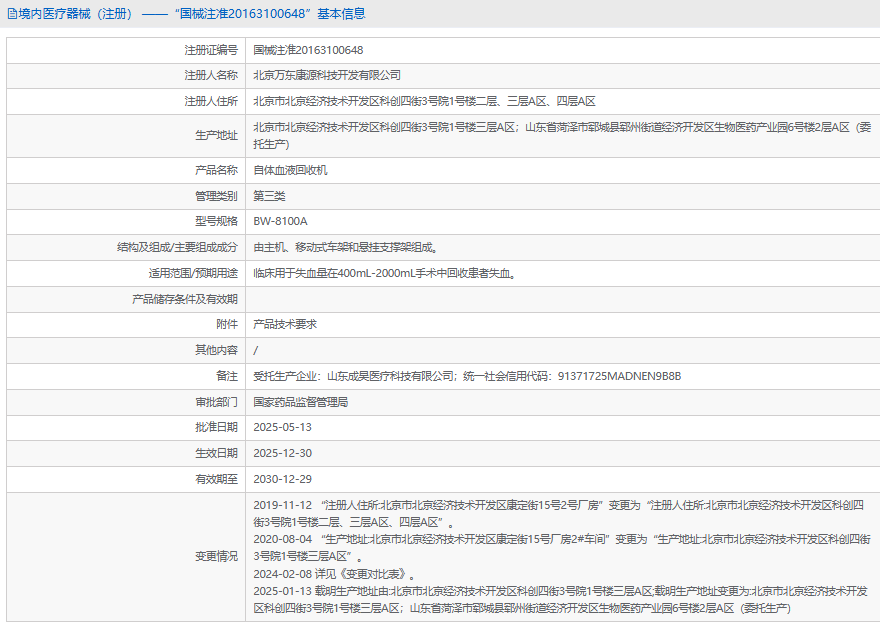The image size is (880, 622).
Task: Click the label 审批部门
Action: (217, 402)
